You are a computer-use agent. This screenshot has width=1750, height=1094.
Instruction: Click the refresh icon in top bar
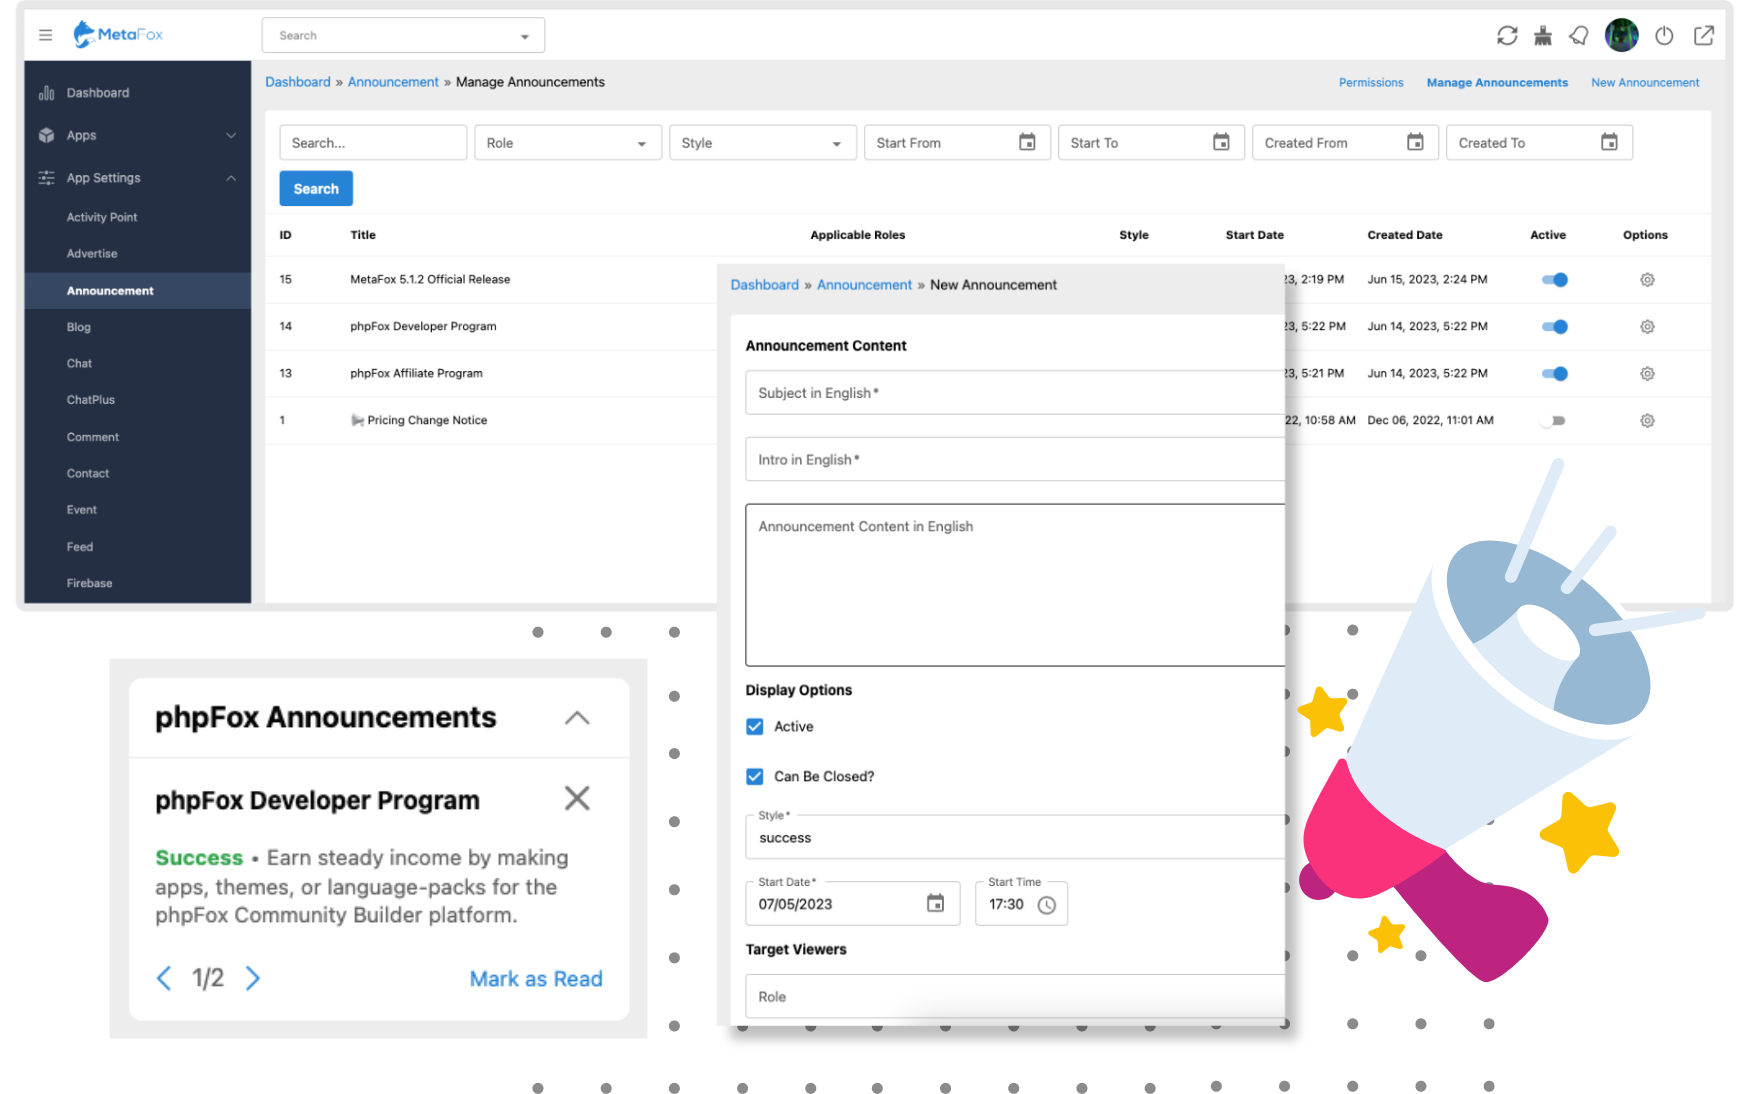coord(1507,36)
